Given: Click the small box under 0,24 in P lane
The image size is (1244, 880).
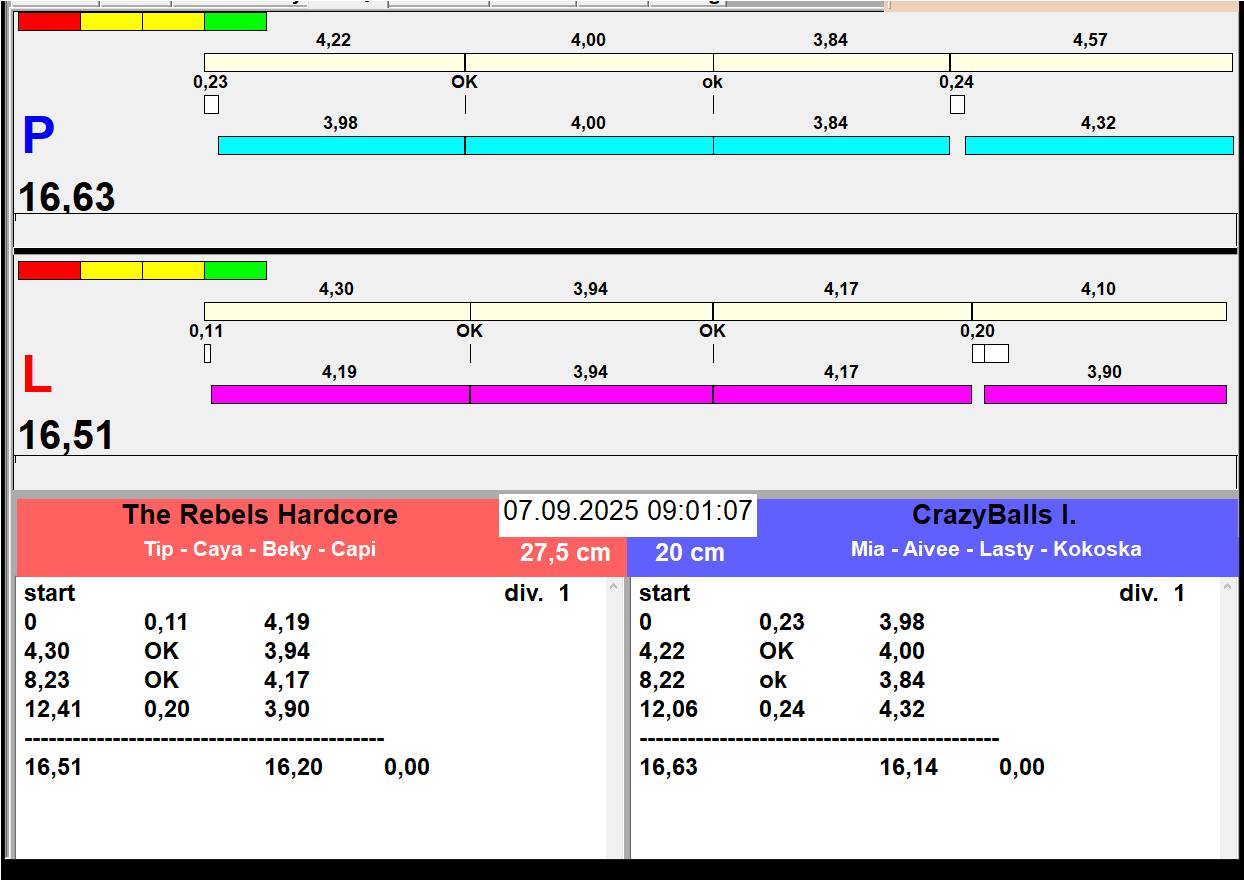Looking at the screenshot, I should [x=957, y=104].
